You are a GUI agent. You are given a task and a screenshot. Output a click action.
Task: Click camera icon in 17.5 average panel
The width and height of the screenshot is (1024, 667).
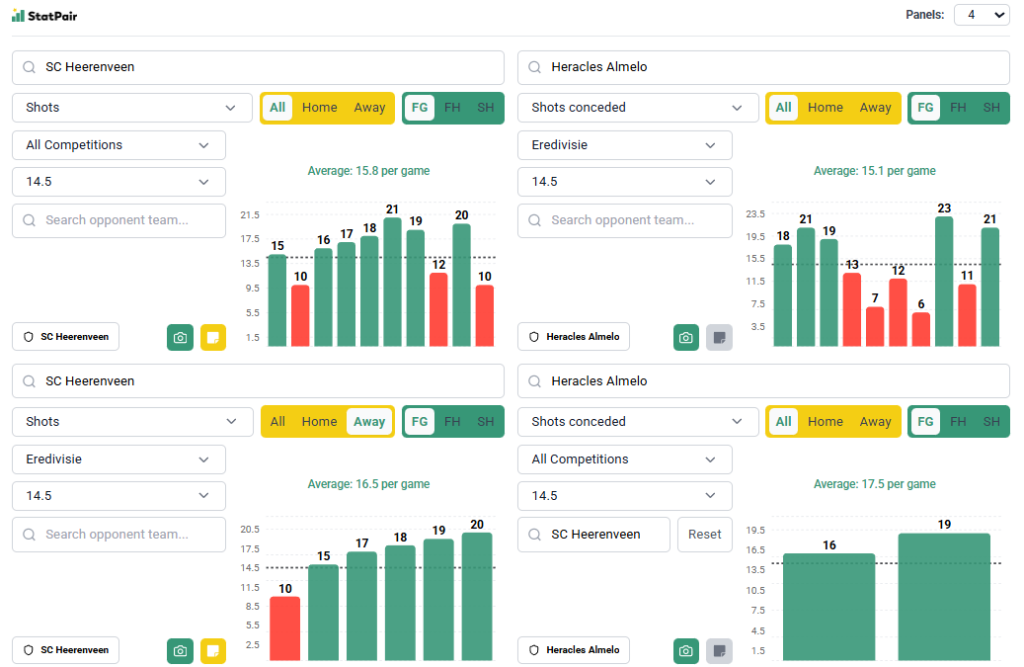(x=686, y=651)
